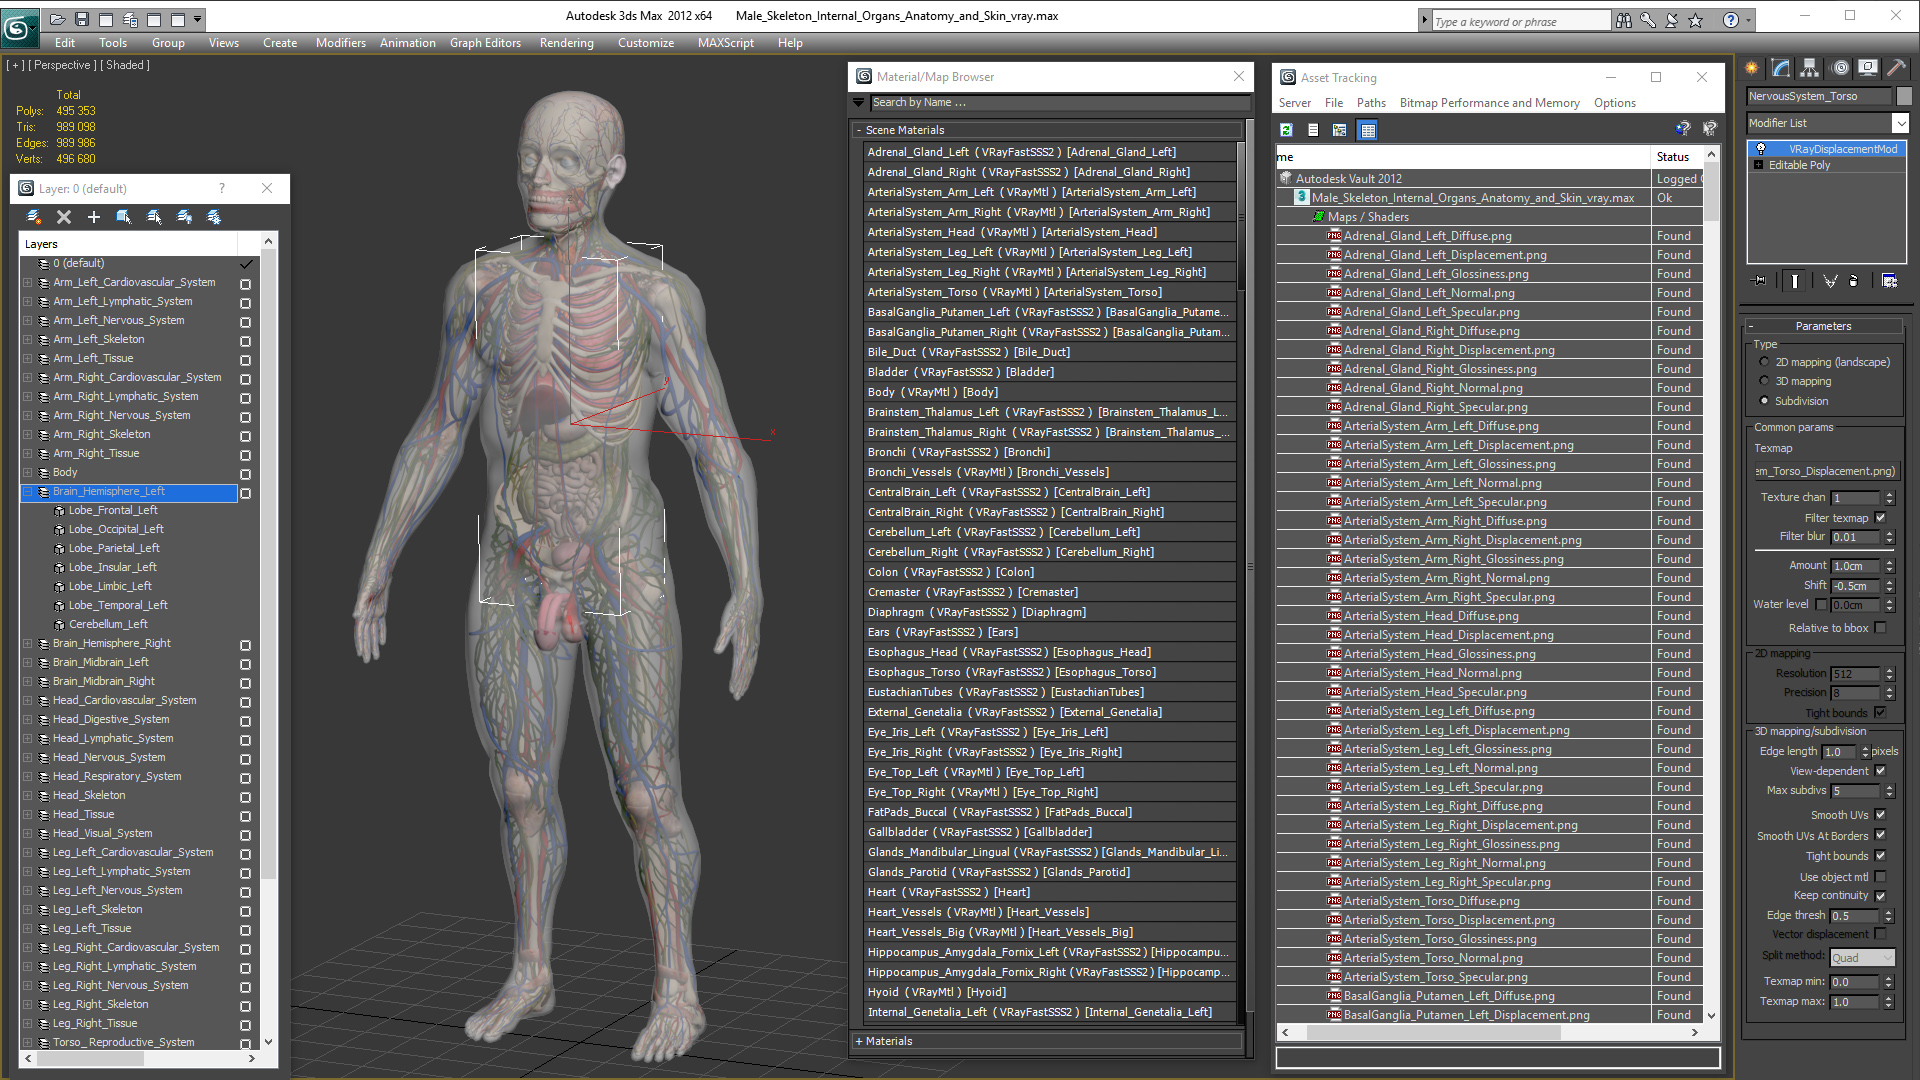Open the Utilities hammer panel tab

(x=1897, y=68)
